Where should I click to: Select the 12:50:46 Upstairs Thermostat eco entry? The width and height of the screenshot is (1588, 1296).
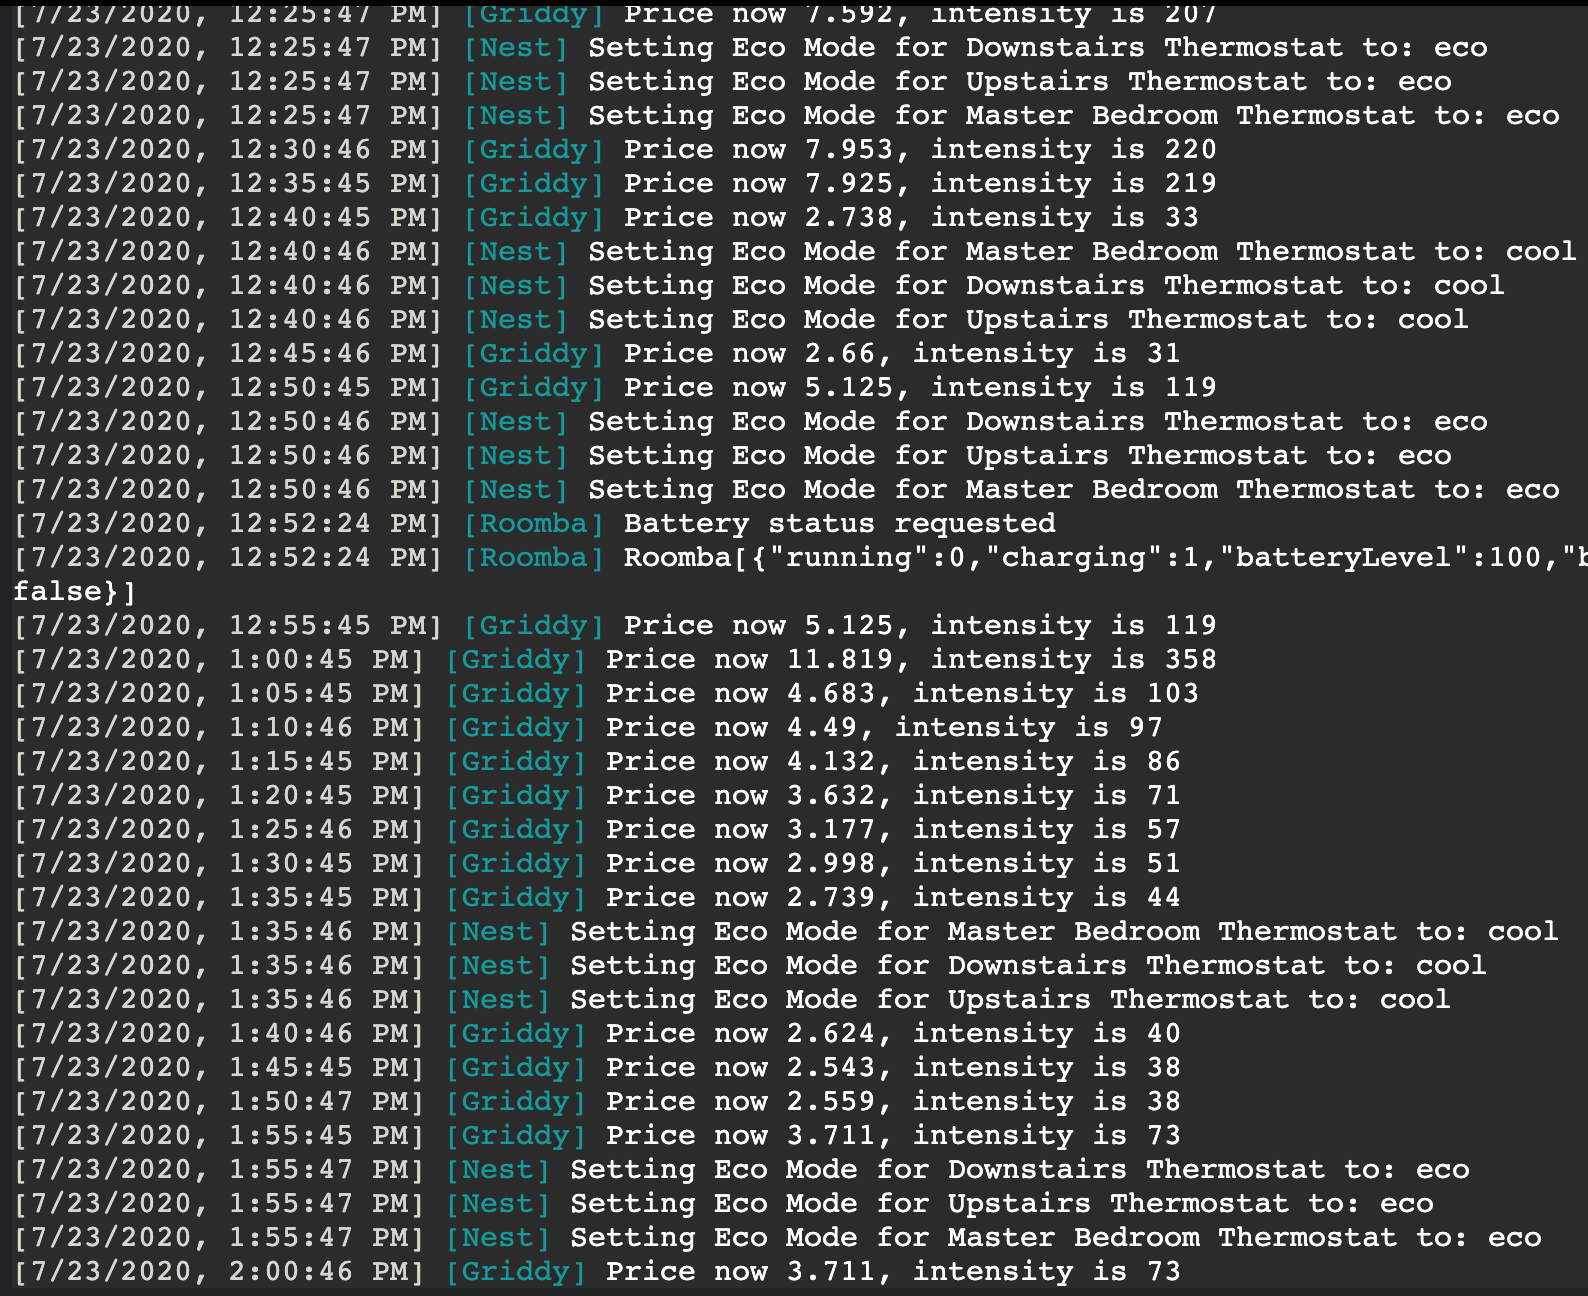[x=732, y=456]
